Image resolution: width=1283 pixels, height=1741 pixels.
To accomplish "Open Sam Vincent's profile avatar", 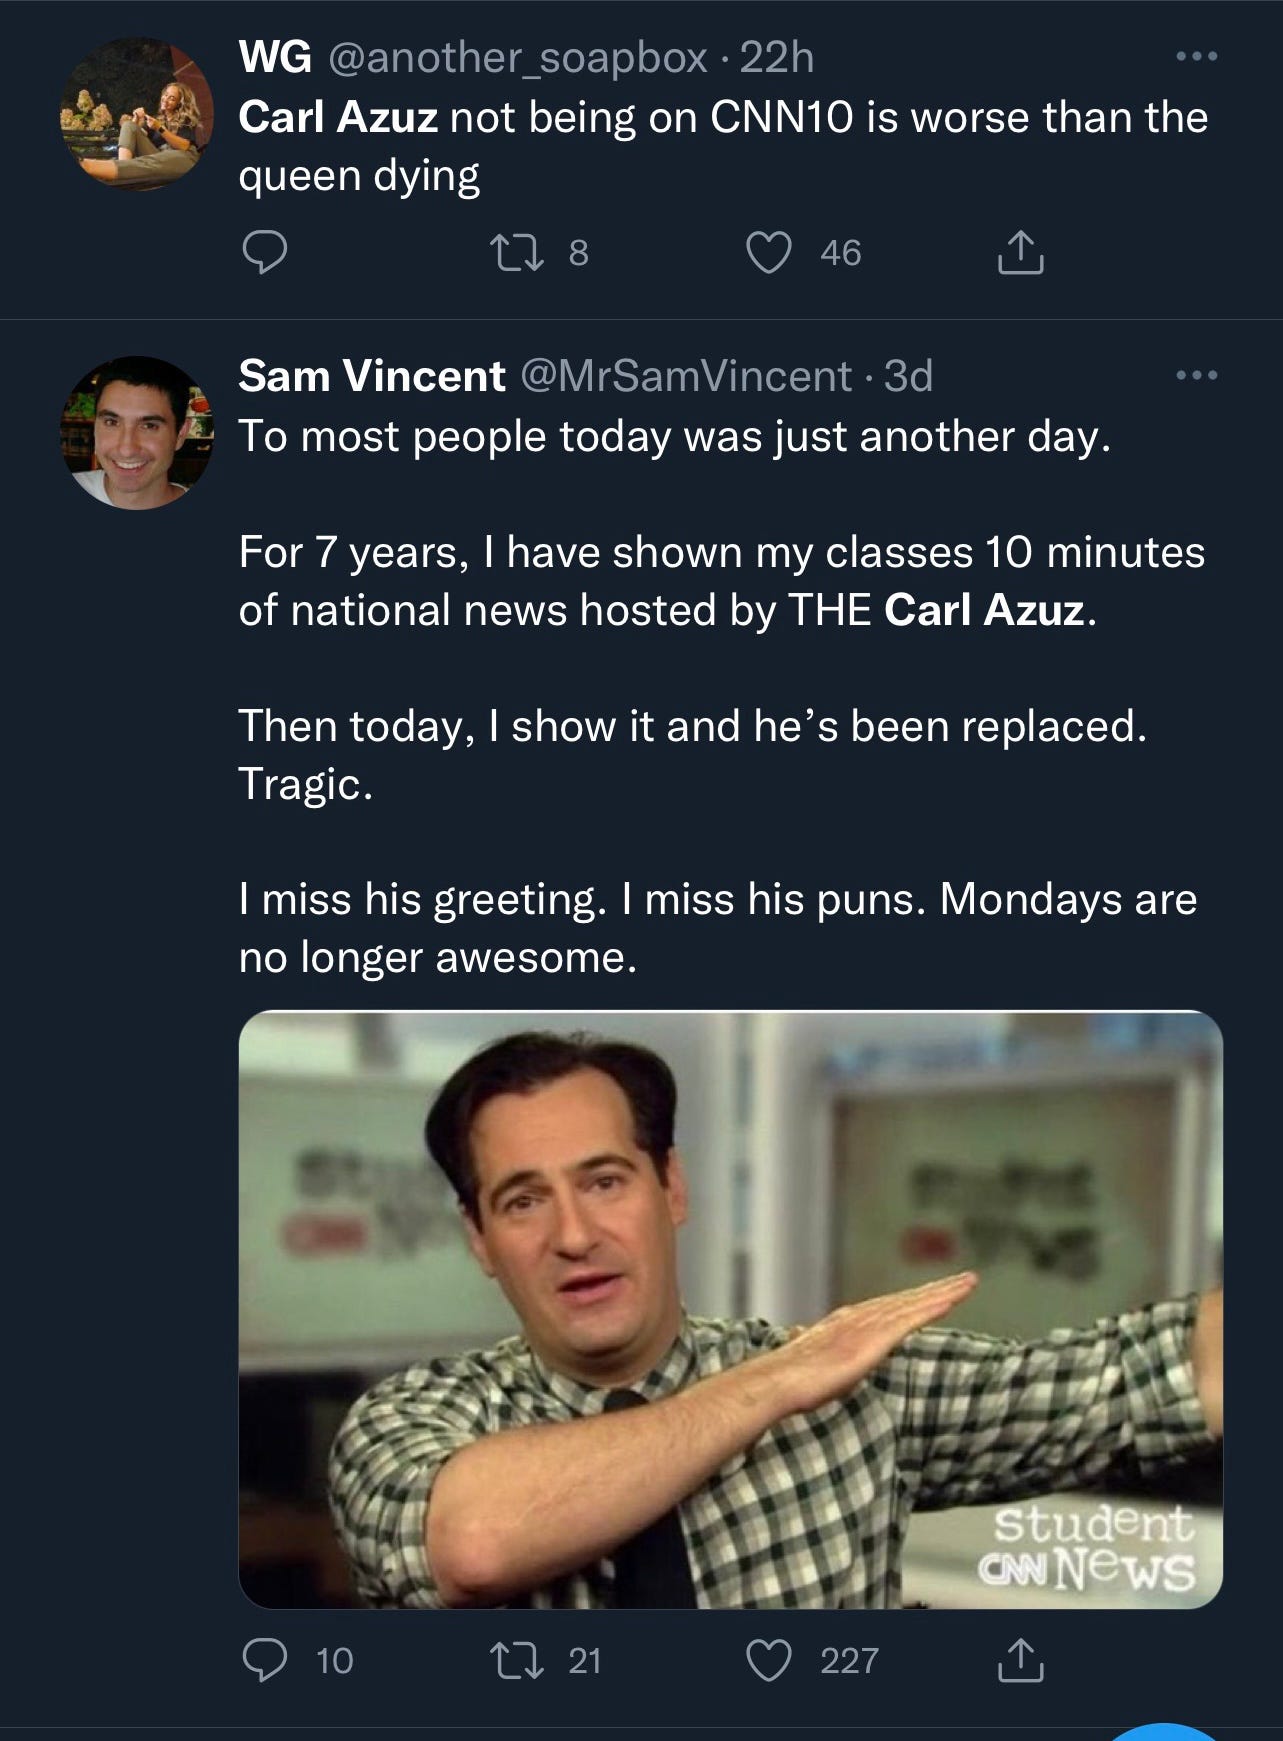I will coord(137,432).
